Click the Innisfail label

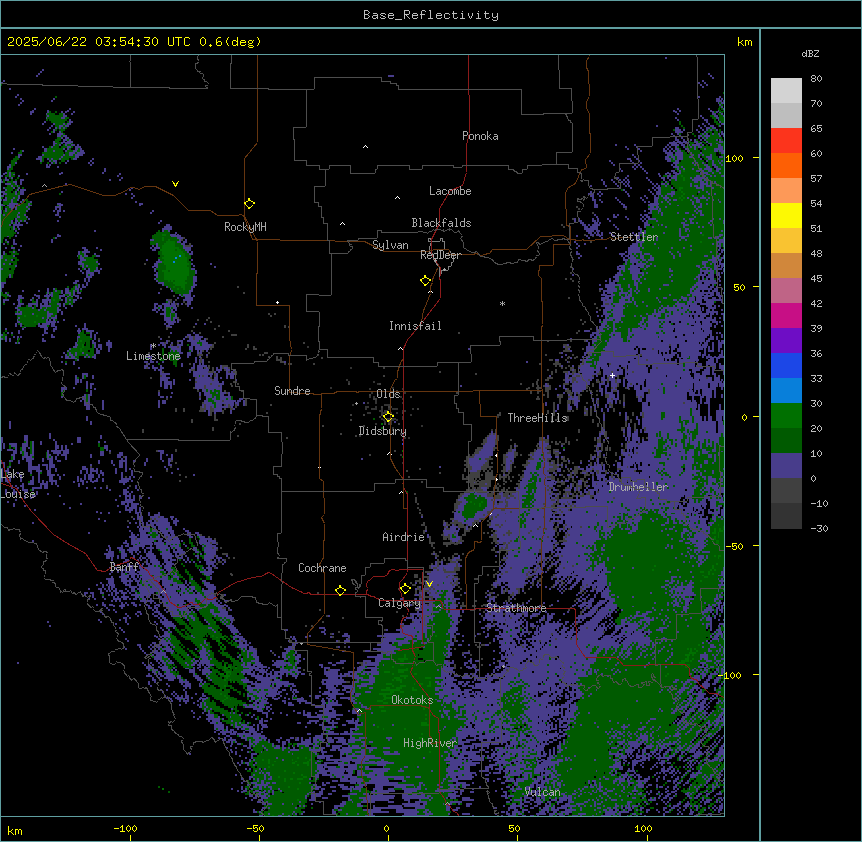[x=415, y=326]
